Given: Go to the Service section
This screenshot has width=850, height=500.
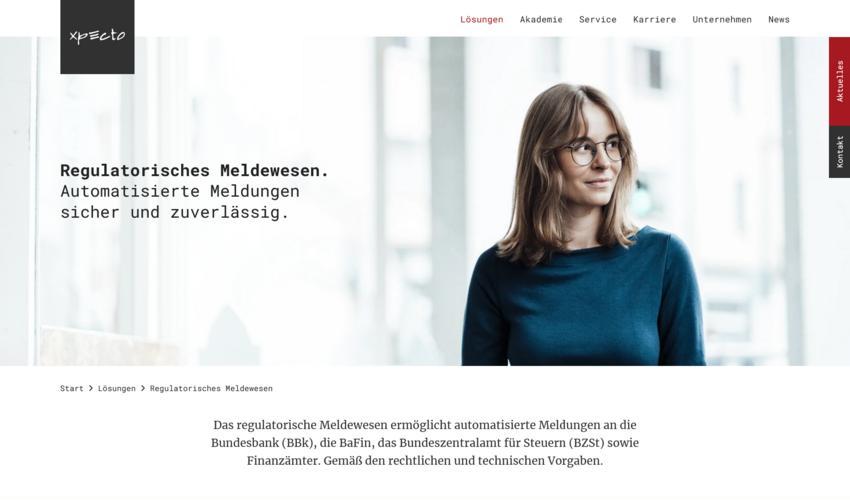Looking at the screenshot, I should tap(597, 20).
